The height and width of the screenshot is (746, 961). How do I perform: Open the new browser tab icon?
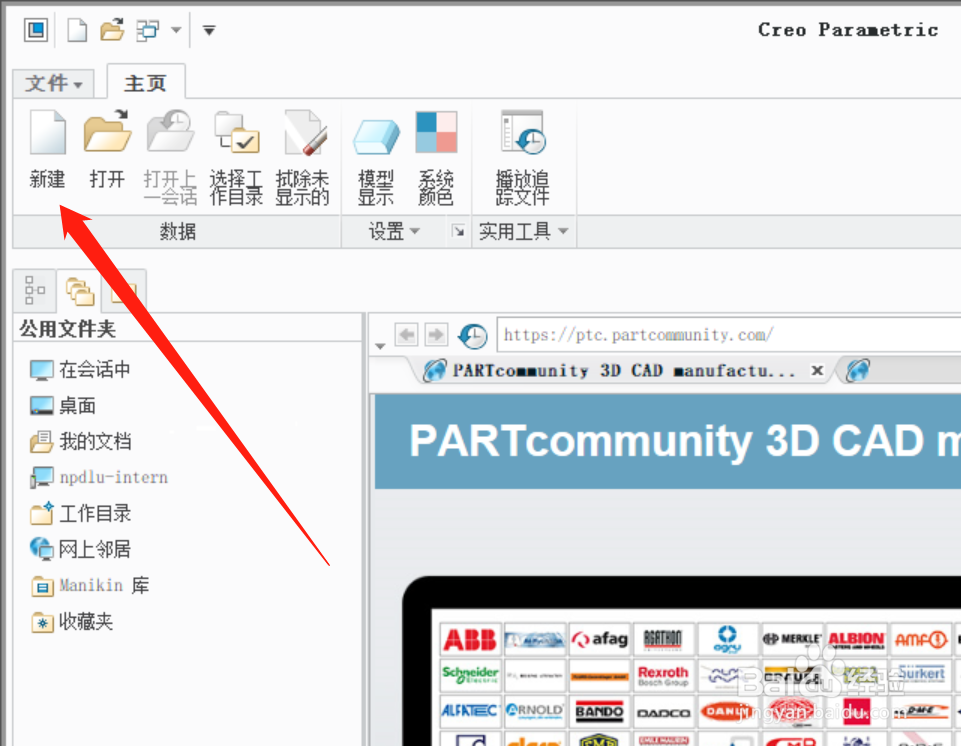[858, 370]
